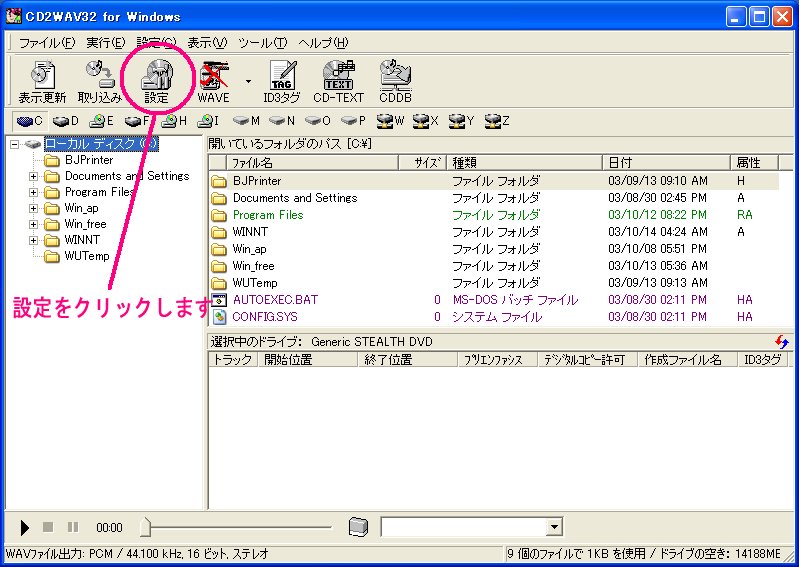Click the 取り込み rip toolbar icon
Viewport: 799px width, 567px height.
tap(100, 80)
